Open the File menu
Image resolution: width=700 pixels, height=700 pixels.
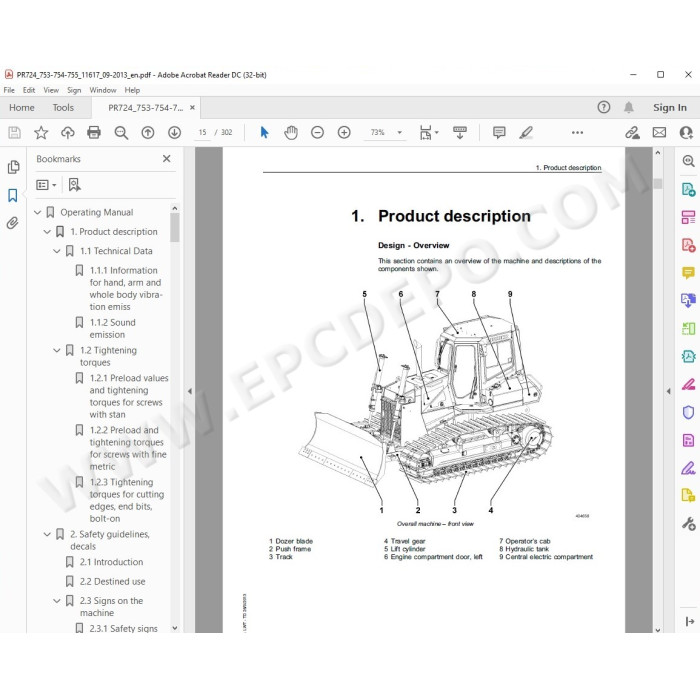(x=9, y=90)
